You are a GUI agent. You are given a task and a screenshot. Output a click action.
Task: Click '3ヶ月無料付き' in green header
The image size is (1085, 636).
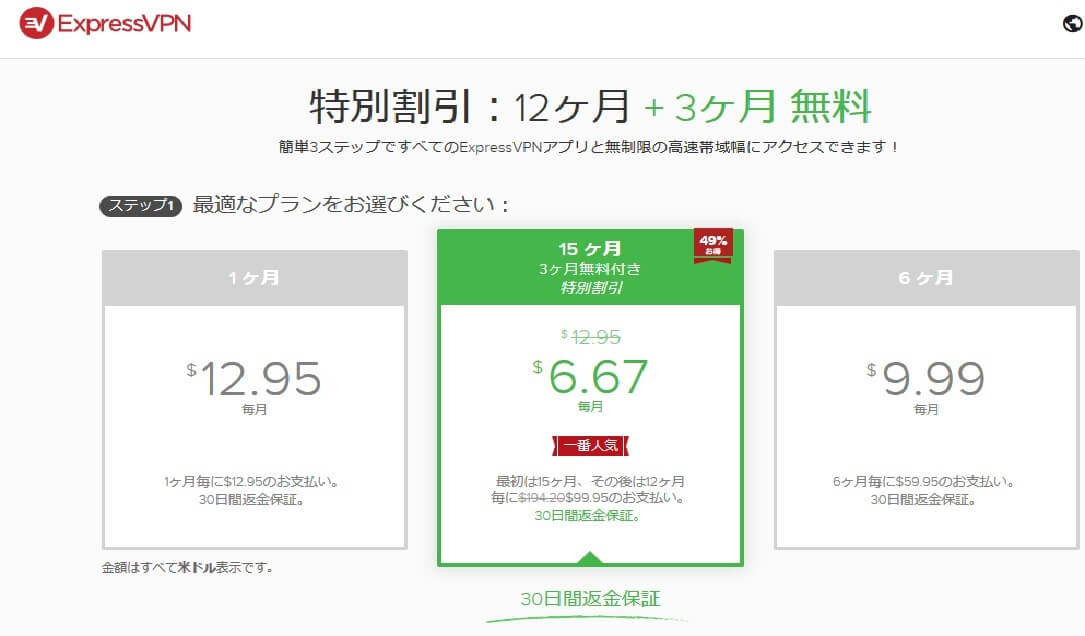[590, 269]
